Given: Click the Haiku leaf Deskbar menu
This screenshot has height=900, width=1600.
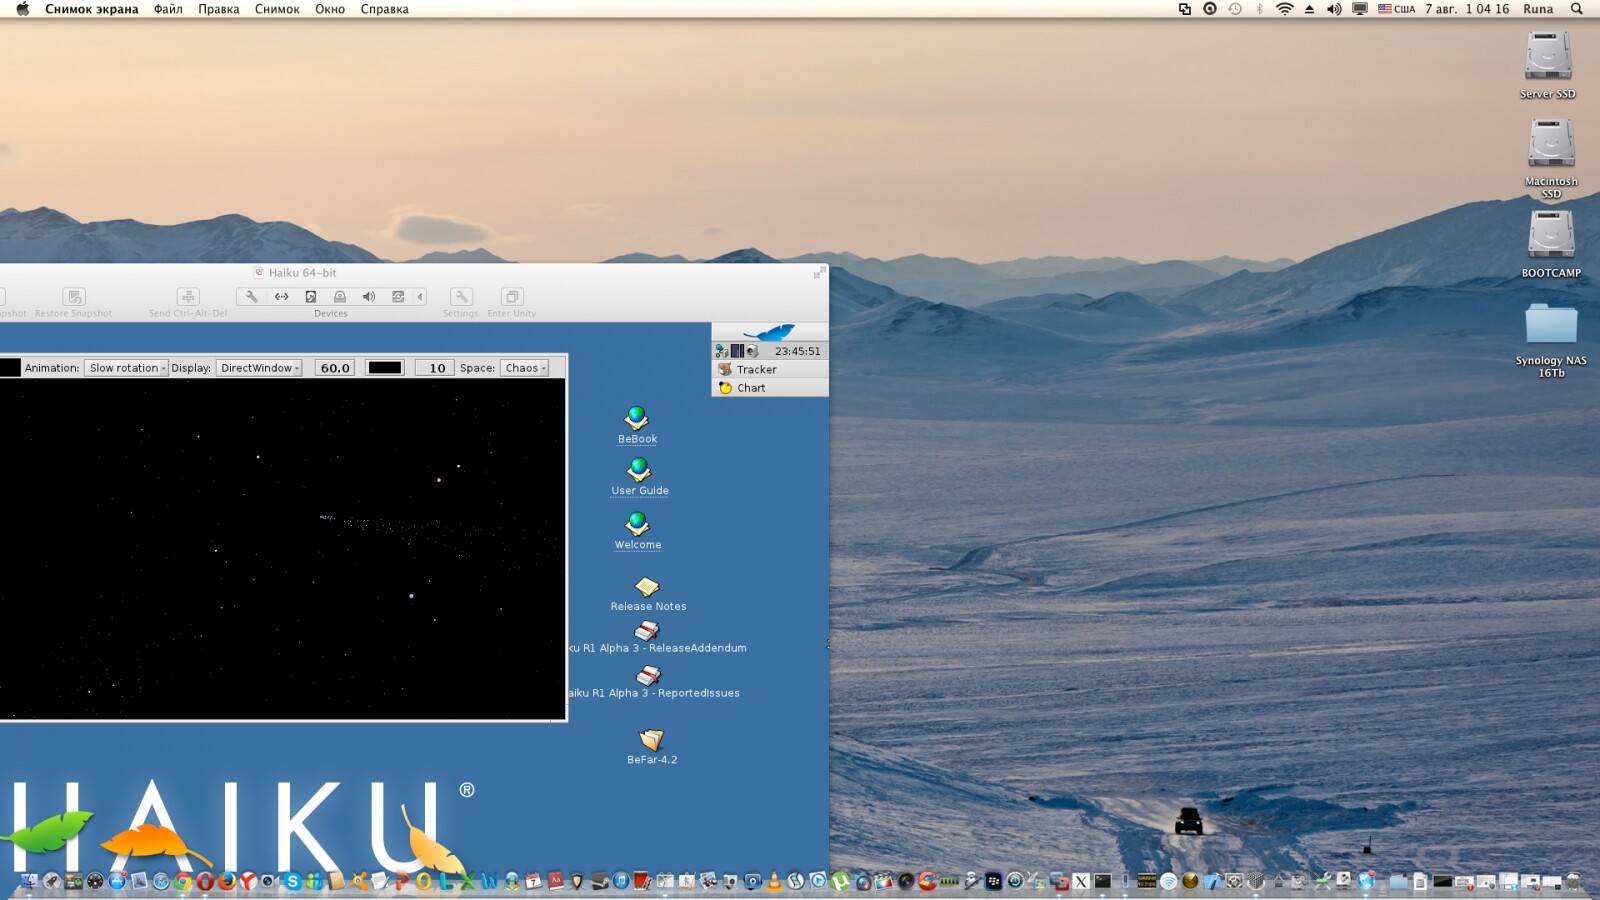Looking at the screenshot, I should pyautogui.click(x=769, y=332).
